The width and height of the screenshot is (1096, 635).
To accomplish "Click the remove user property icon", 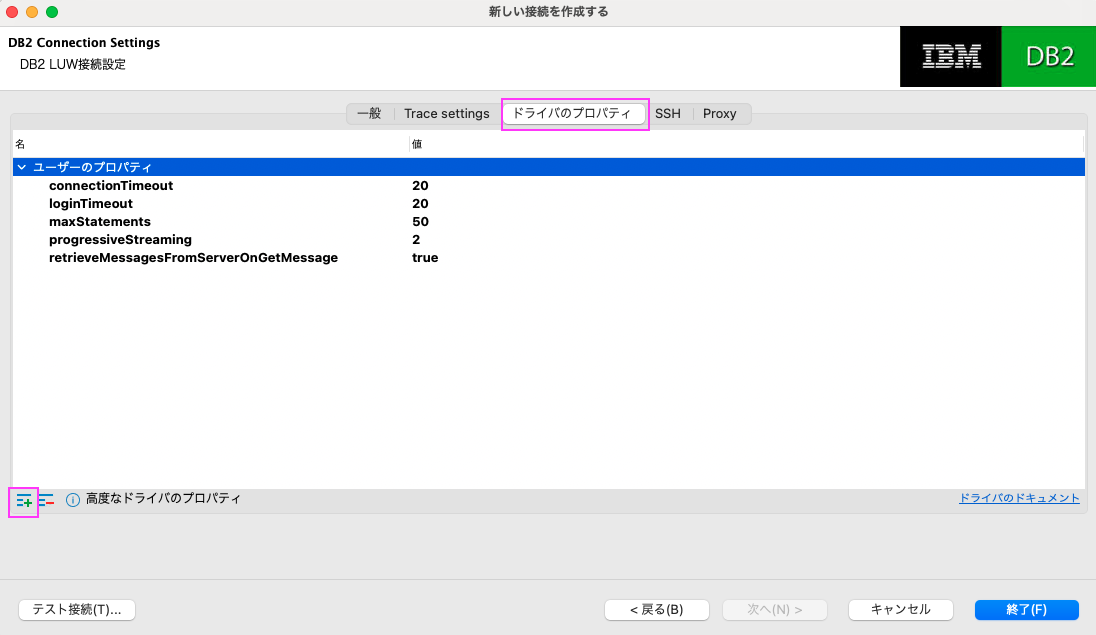I will pos(46,501).
